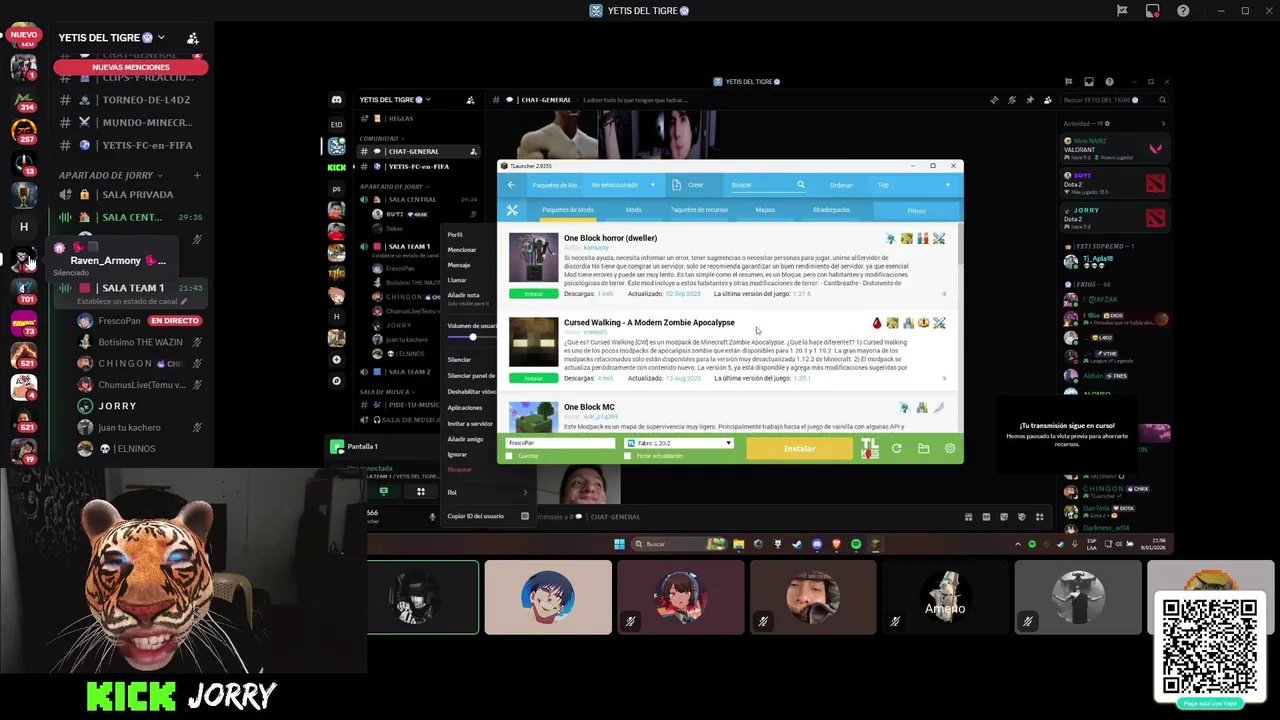Screen dimensions: 1280x720
Task: Open server with 314 badge in sidebar
Action: click(x=23, y=100)
